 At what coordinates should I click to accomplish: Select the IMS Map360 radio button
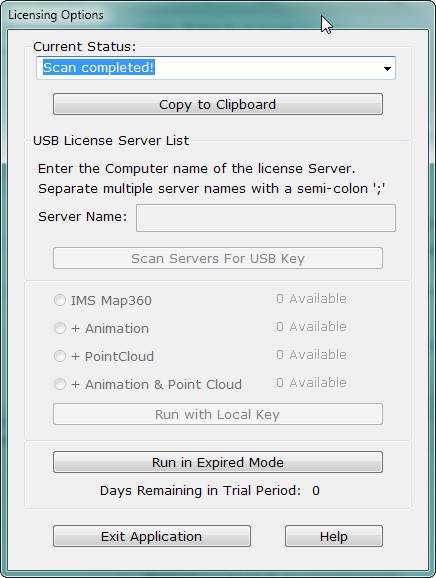click(60, 300)
